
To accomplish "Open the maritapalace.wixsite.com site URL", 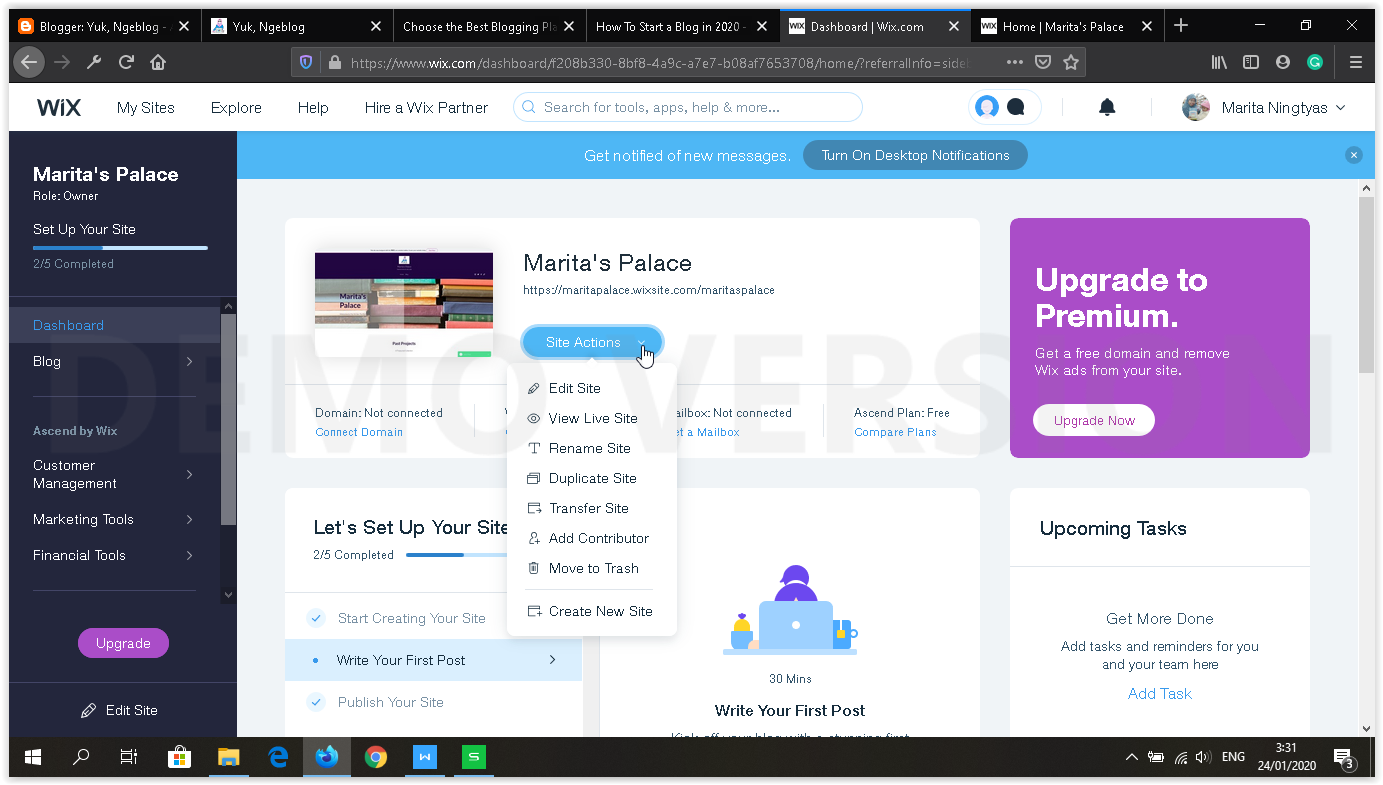I will coord(649,290).
